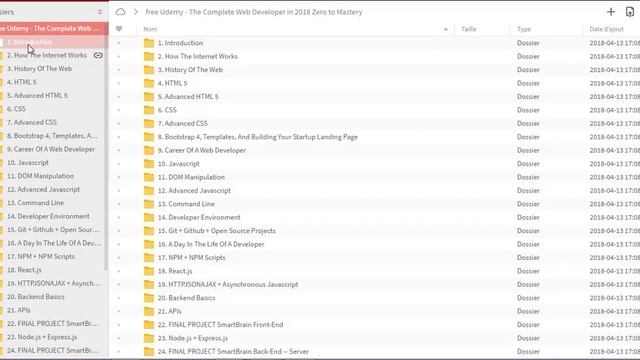The image size is (640, 360).
Task: Open 12. Advanced Javascript in file list
Action: click(194, 191)
